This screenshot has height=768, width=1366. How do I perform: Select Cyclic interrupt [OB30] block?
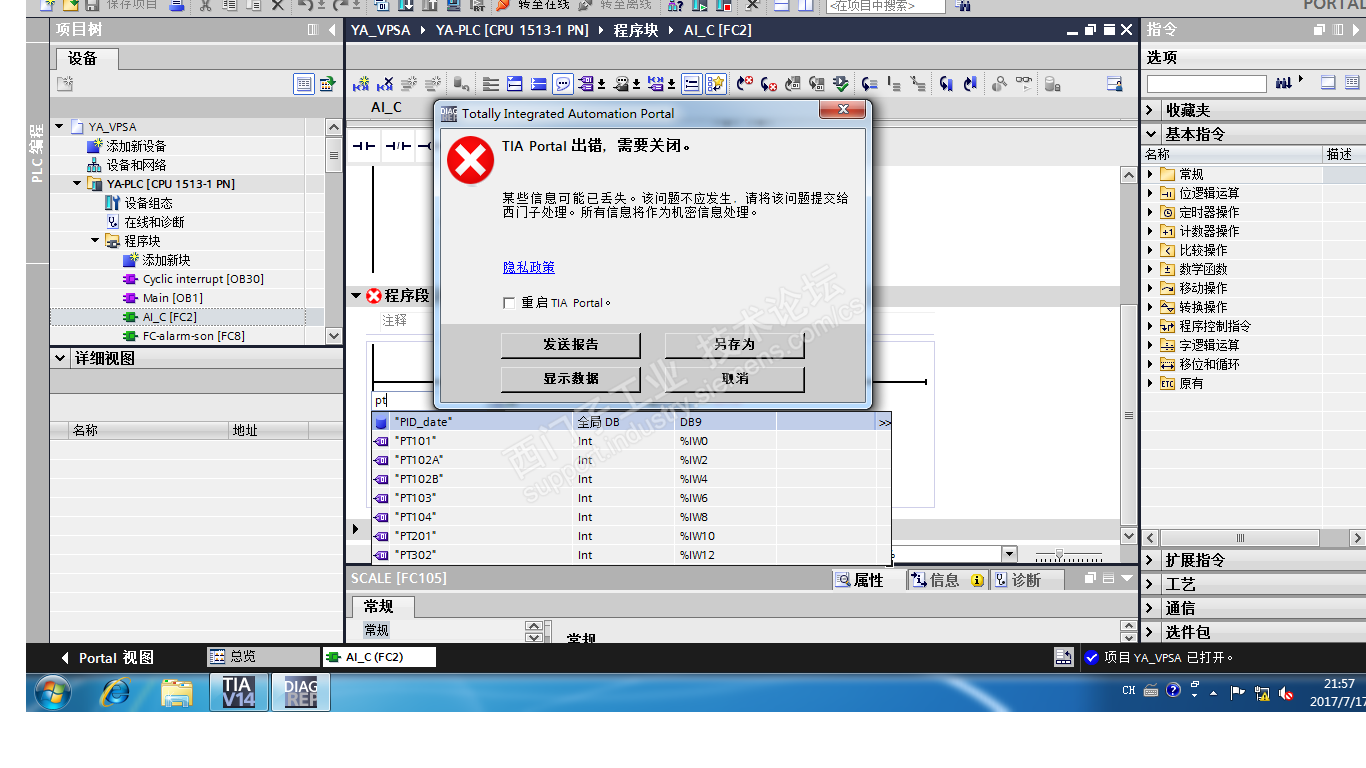[x=203, y=279]
